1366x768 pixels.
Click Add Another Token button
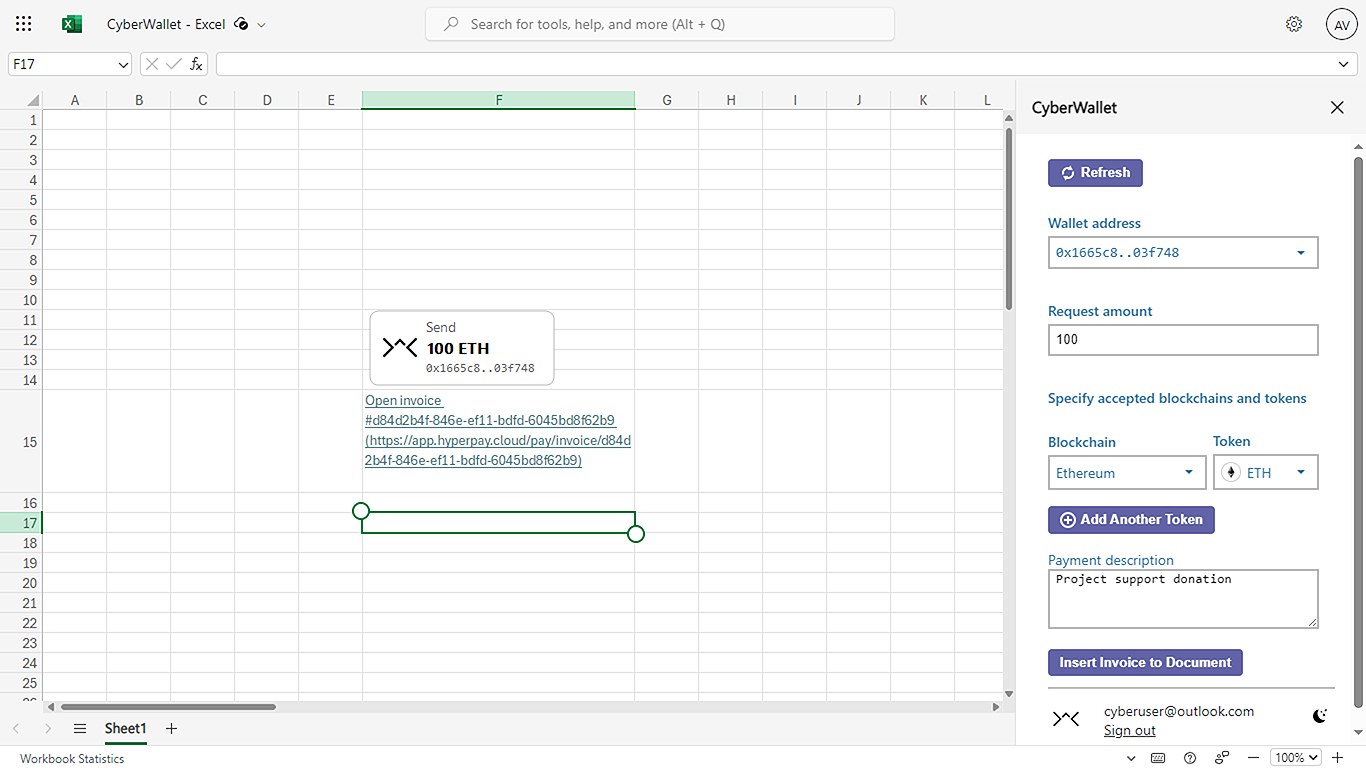(1131, 520)
